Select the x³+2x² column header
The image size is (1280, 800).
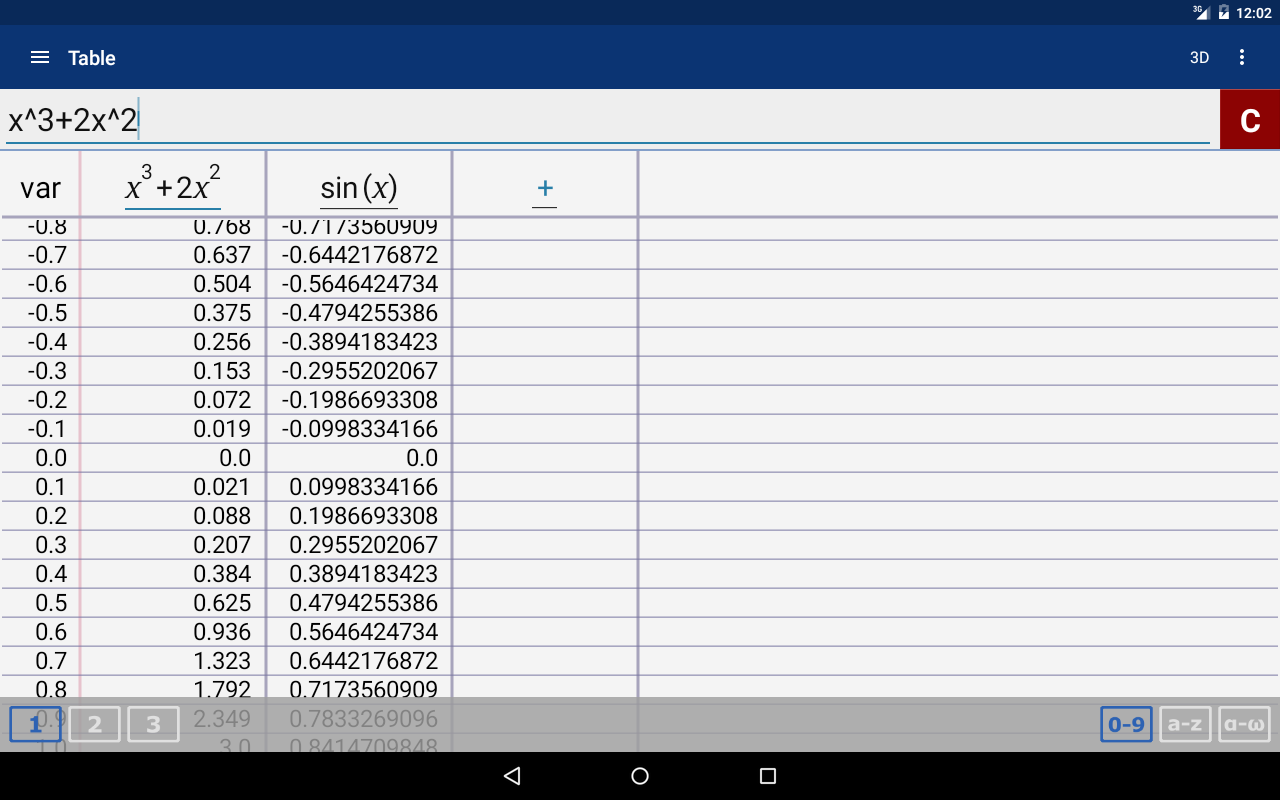[173, 188]
